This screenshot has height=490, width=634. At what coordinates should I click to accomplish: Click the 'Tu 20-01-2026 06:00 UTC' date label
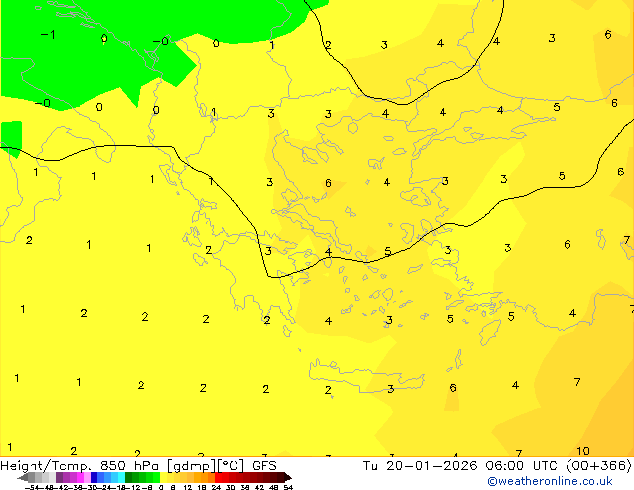tap(461, 466)
